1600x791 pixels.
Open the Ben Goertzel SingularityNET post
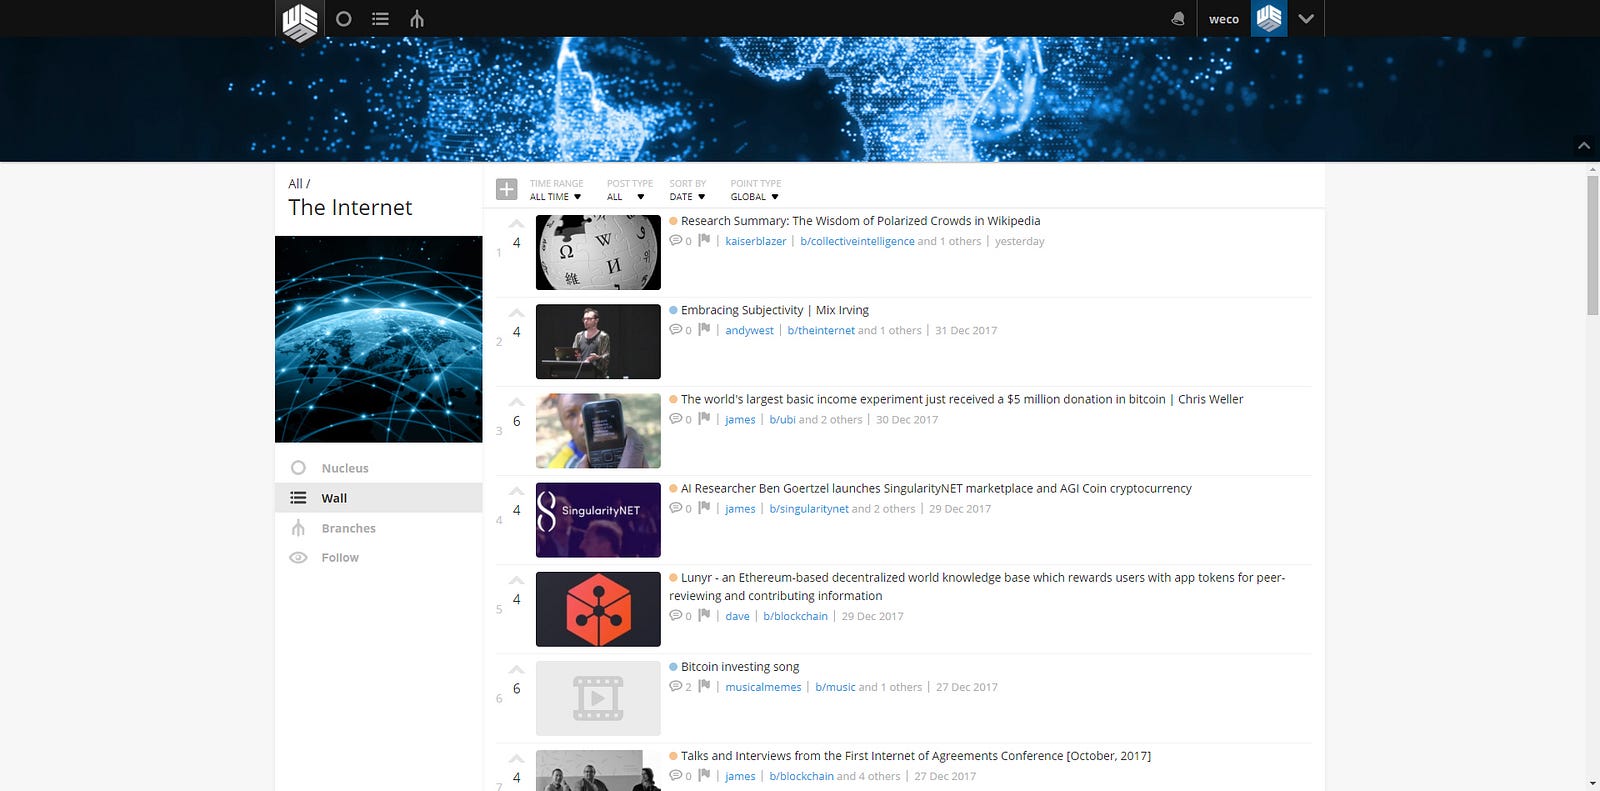click(936, 488)
